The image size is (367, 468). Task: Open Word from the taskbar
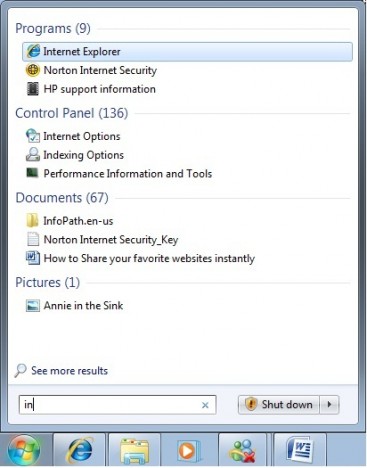(299, 450)
